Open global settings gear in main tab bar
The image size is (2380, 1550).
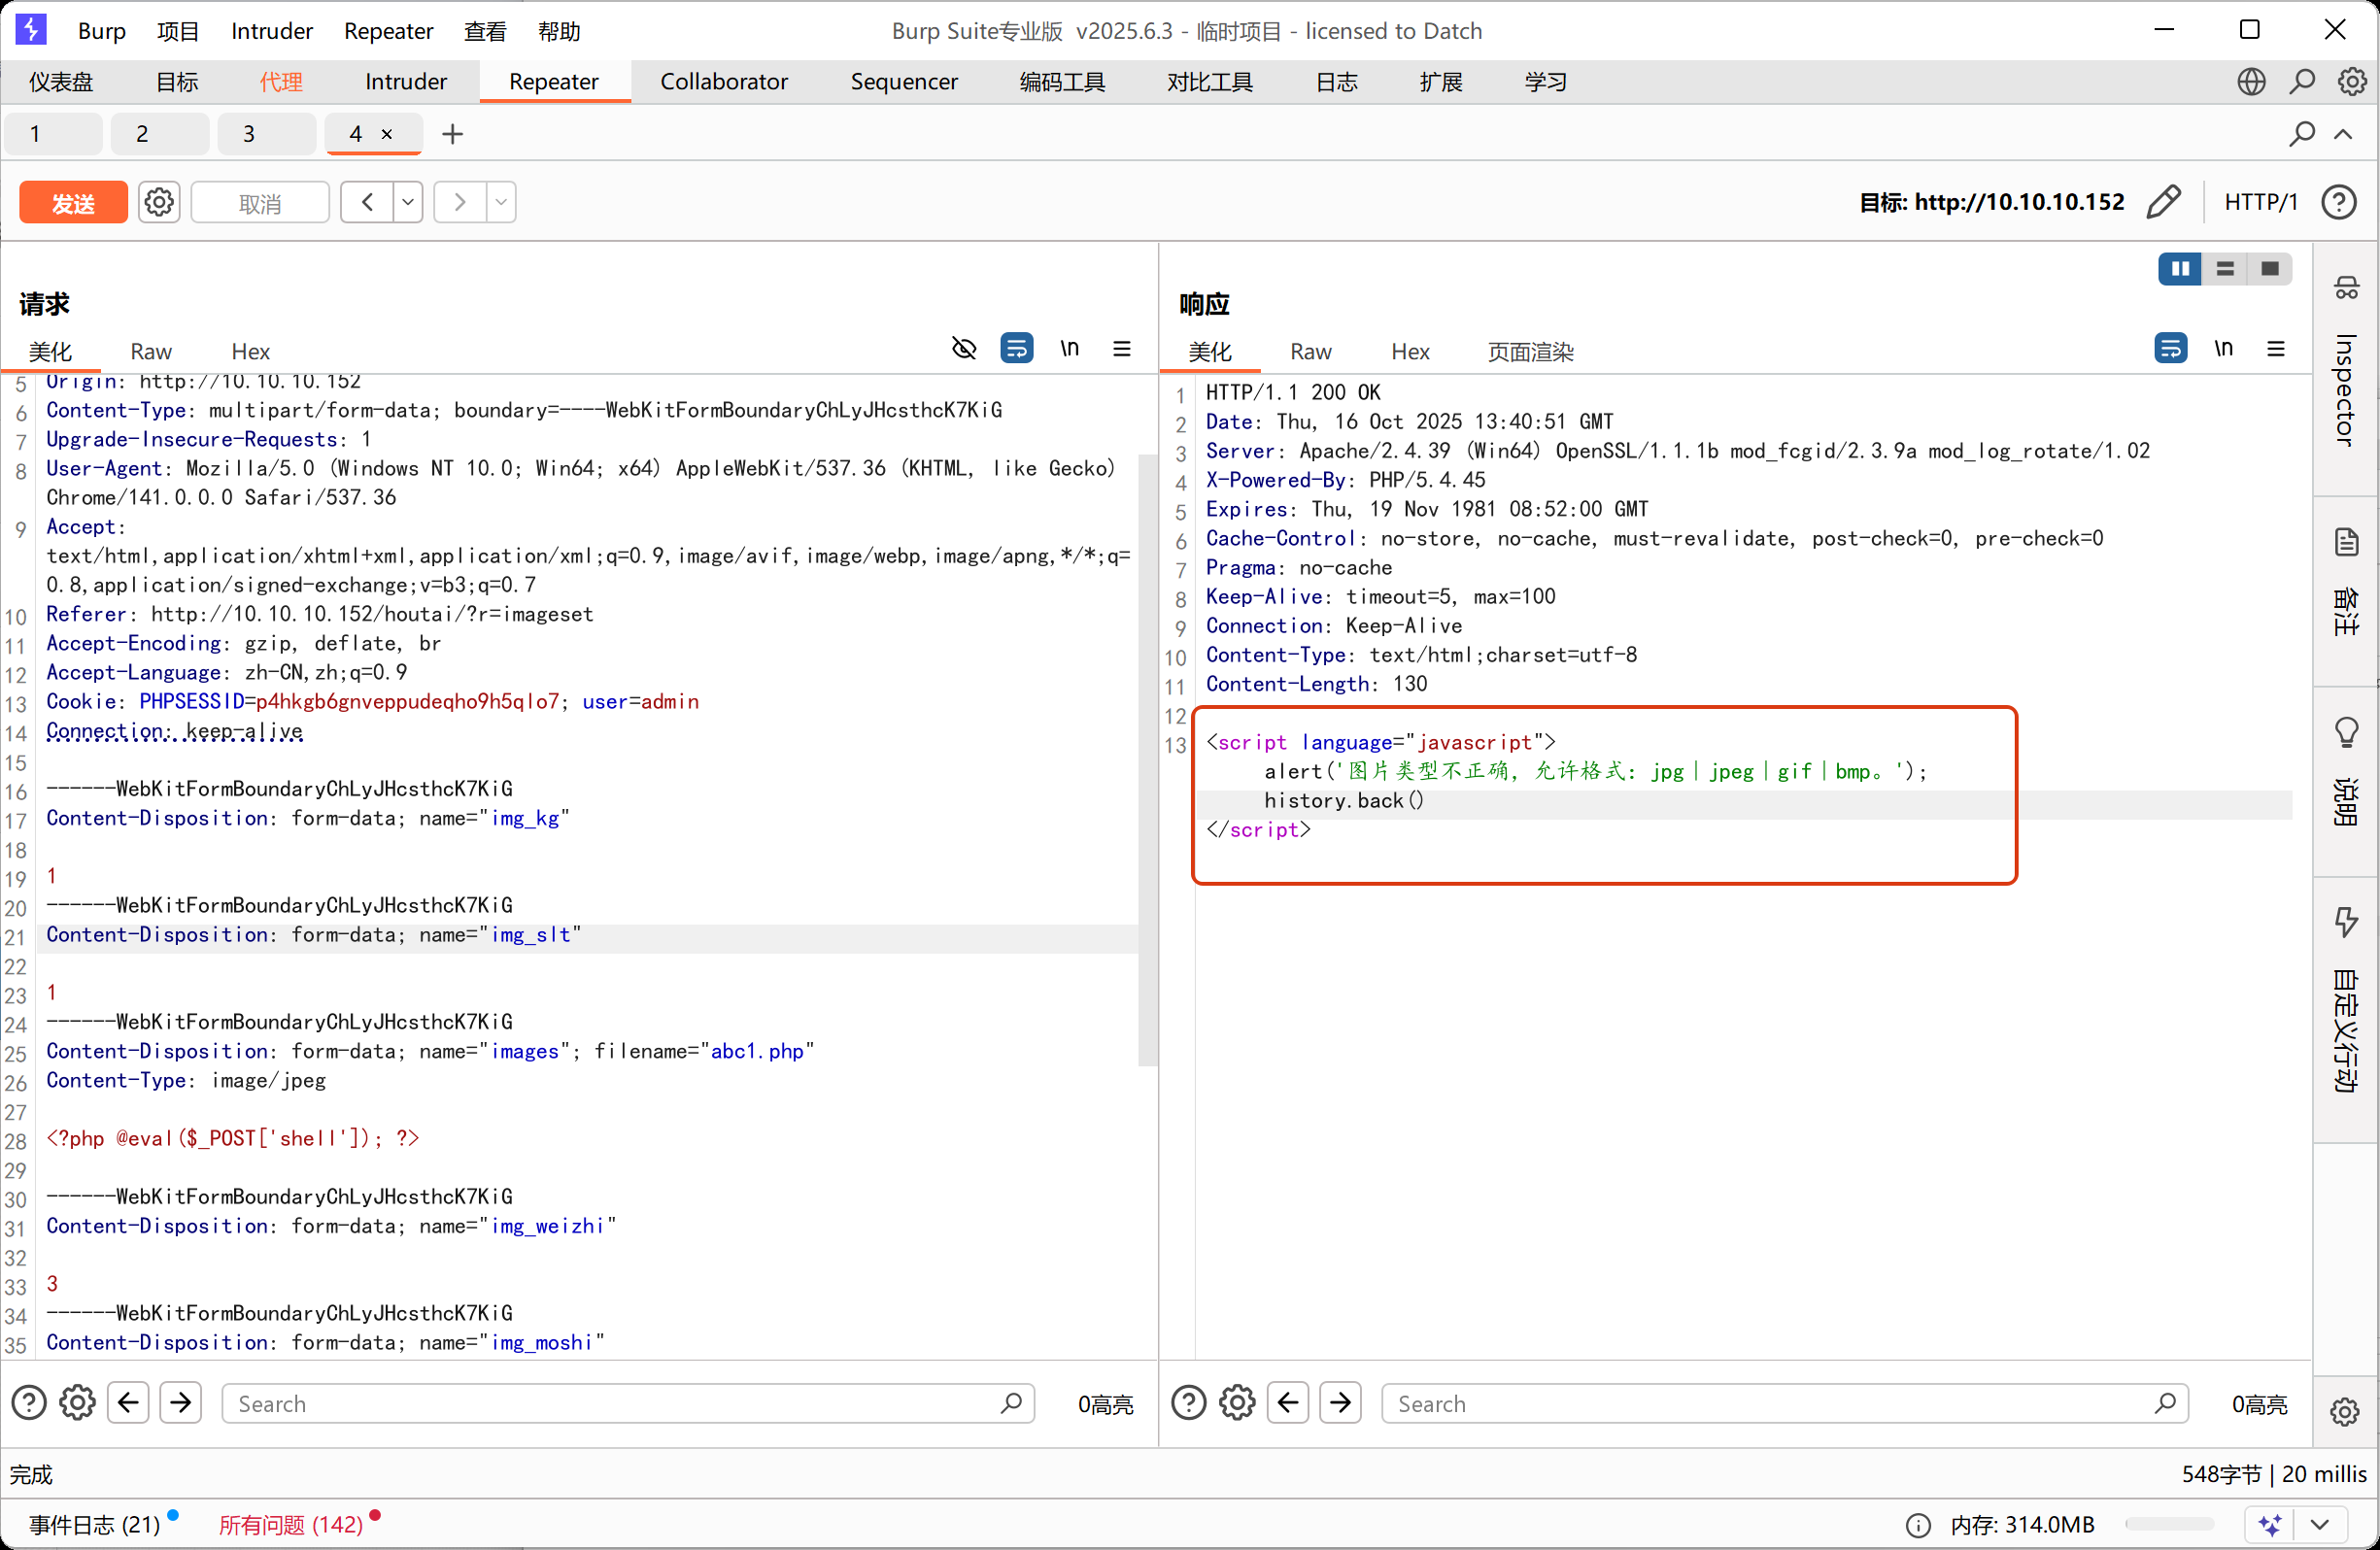2352,82
